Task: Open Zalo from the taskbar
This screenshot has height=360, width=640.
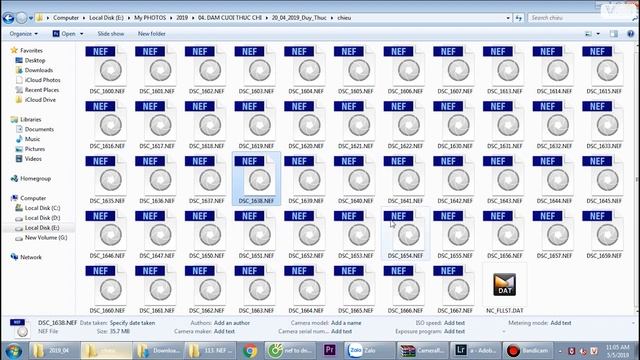Action: [x=368, y=351]
